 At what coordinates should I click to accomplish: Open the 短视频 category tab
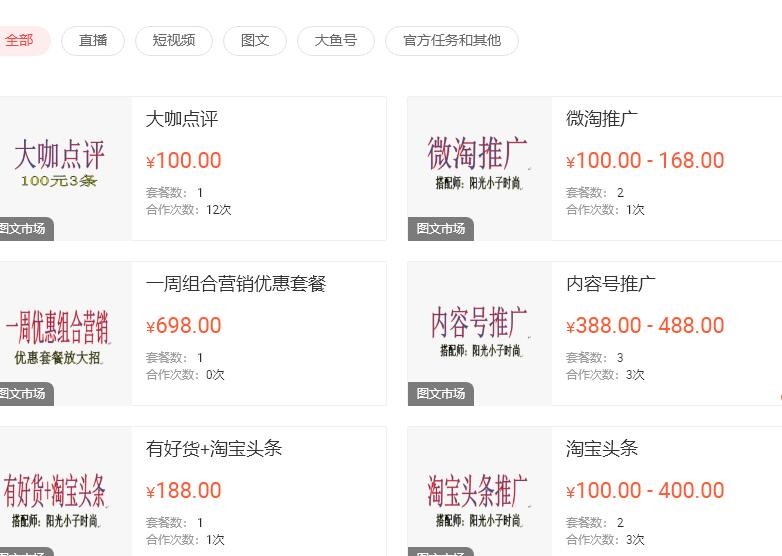click(x=174, y=40)
